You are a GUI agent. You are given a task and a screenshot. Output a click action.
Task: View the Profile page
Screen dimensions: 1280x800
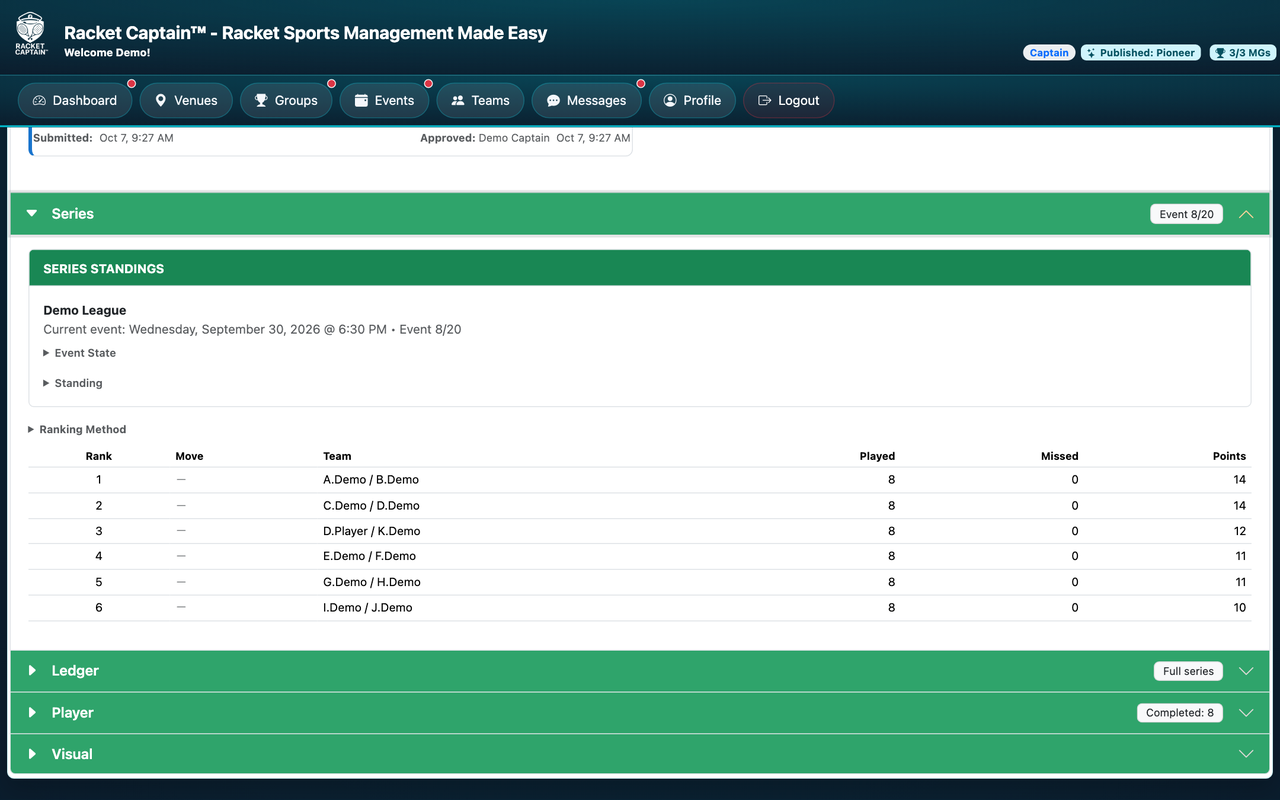point(692,100)
